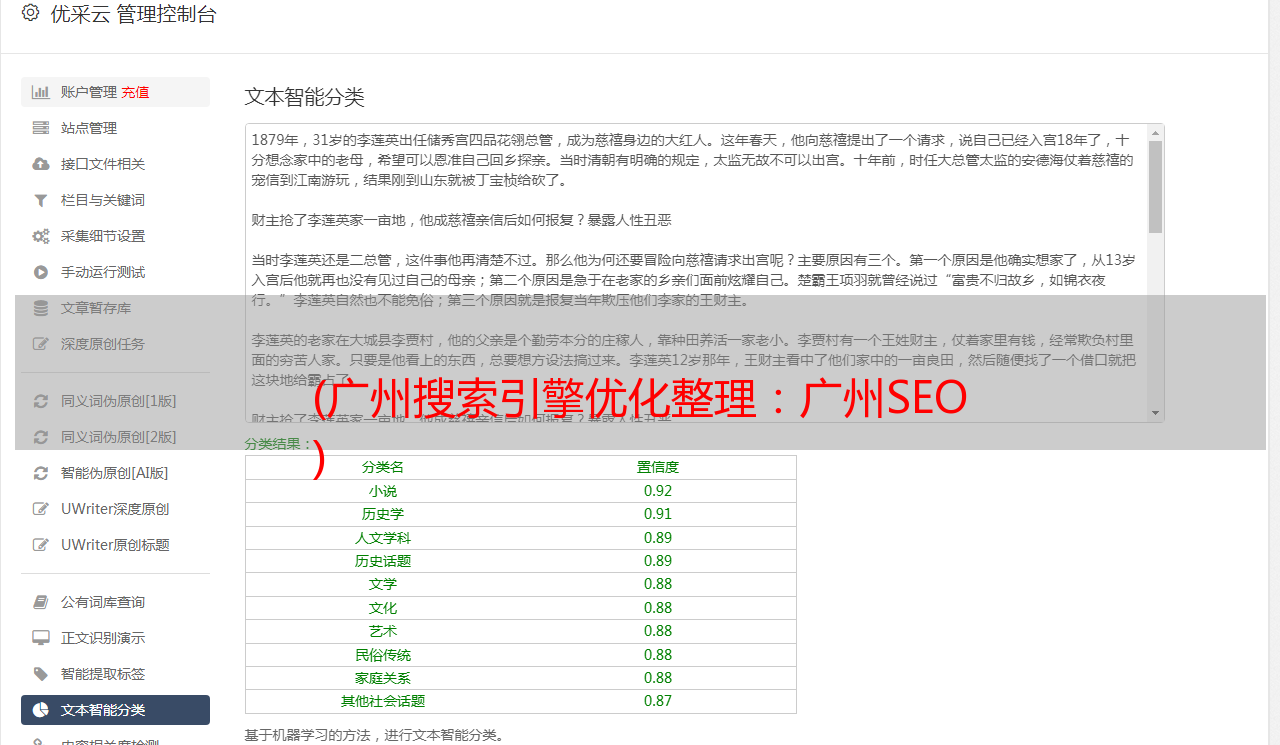Image resolution: width=1280 pixels, height=745 pixels.
Task: Click the text area scrollbar thumb
Action: pyautogui.click(x=1156, y=187)
